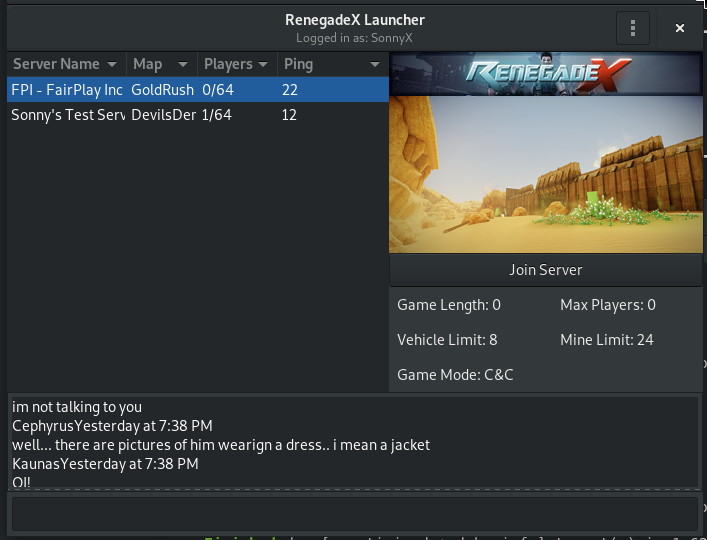Viewport: 707px width, 540px height.
Task: Close the RenegadeX Launcher window
Action: 679,28
